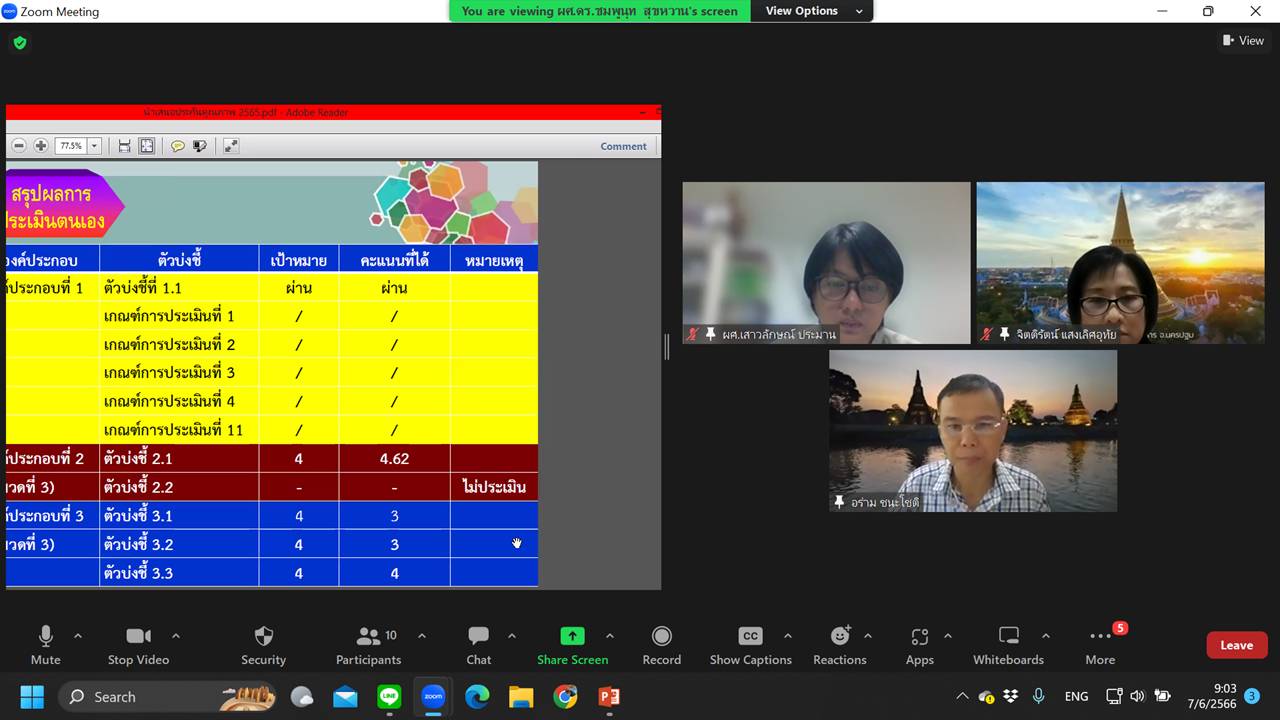Open Zoom Apps panel

(920, 645)
